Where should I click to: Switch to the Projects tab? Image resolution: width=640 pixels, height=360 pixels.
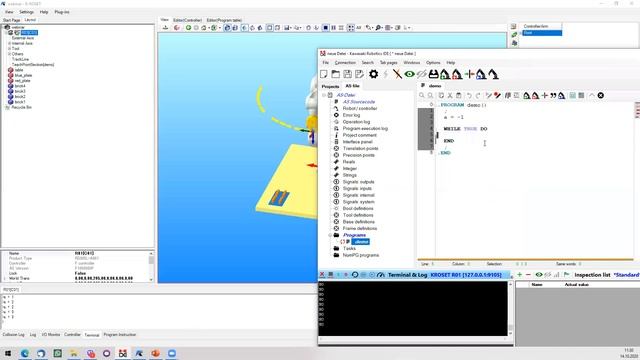[330, 86]
